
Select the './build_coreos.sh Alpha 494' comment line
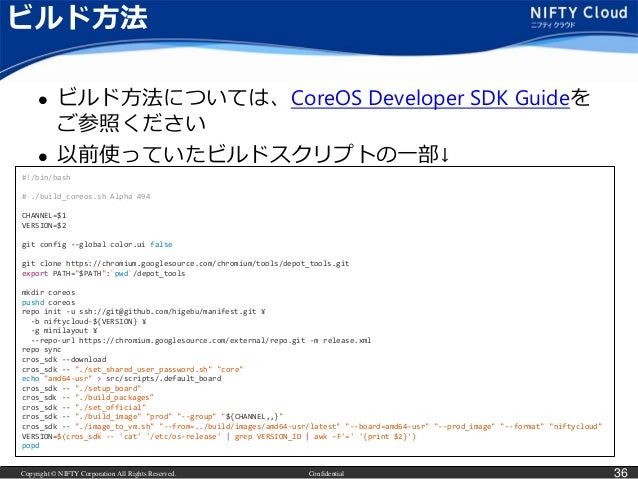(x=86, y=197)
